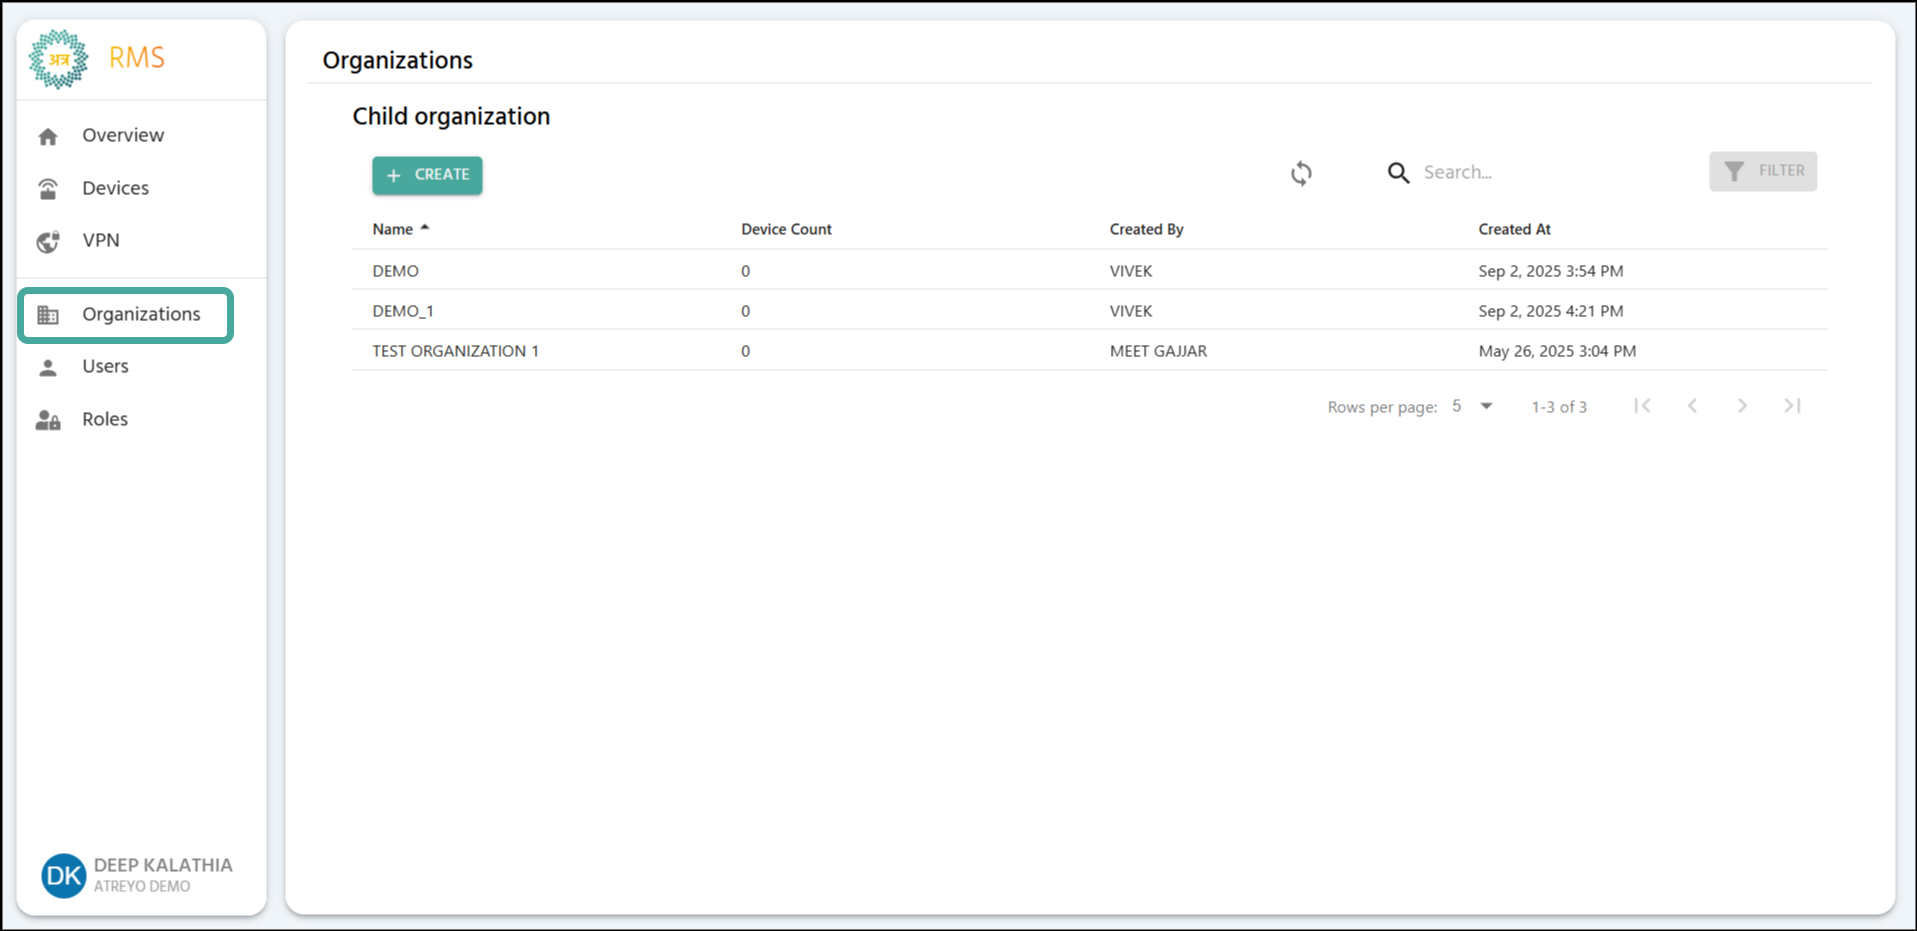Click the CREATE button
Viewport: 1917px width, 931px height.
(x=427, y=175)
